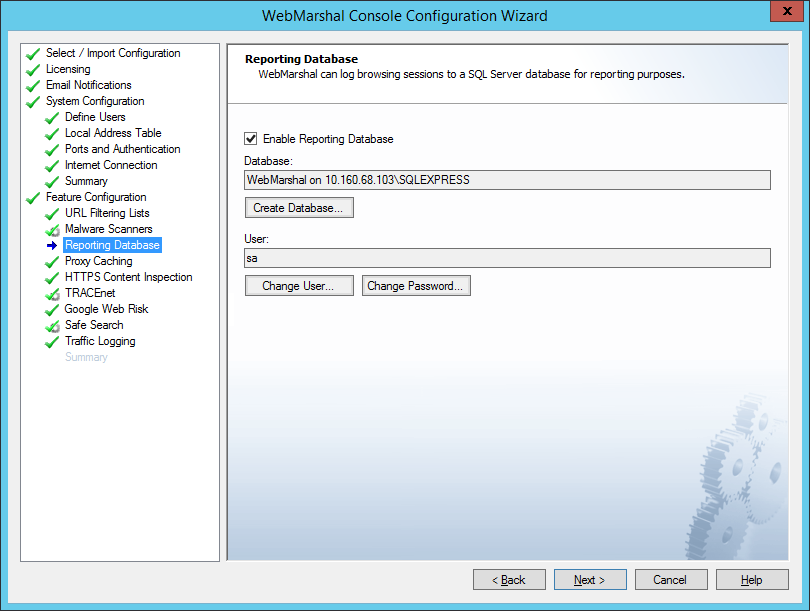The image size is (810, 611).
Task: Open the System Configuration section
Action: click(x=94, y=101)
